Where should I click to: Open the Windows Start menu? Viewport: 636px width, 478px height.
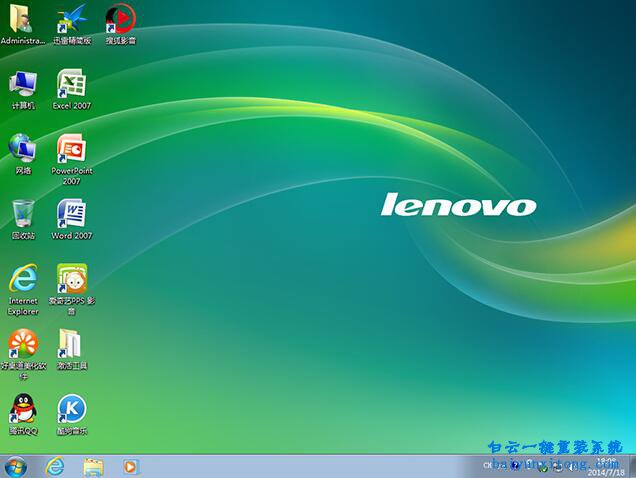coord(16,466)
